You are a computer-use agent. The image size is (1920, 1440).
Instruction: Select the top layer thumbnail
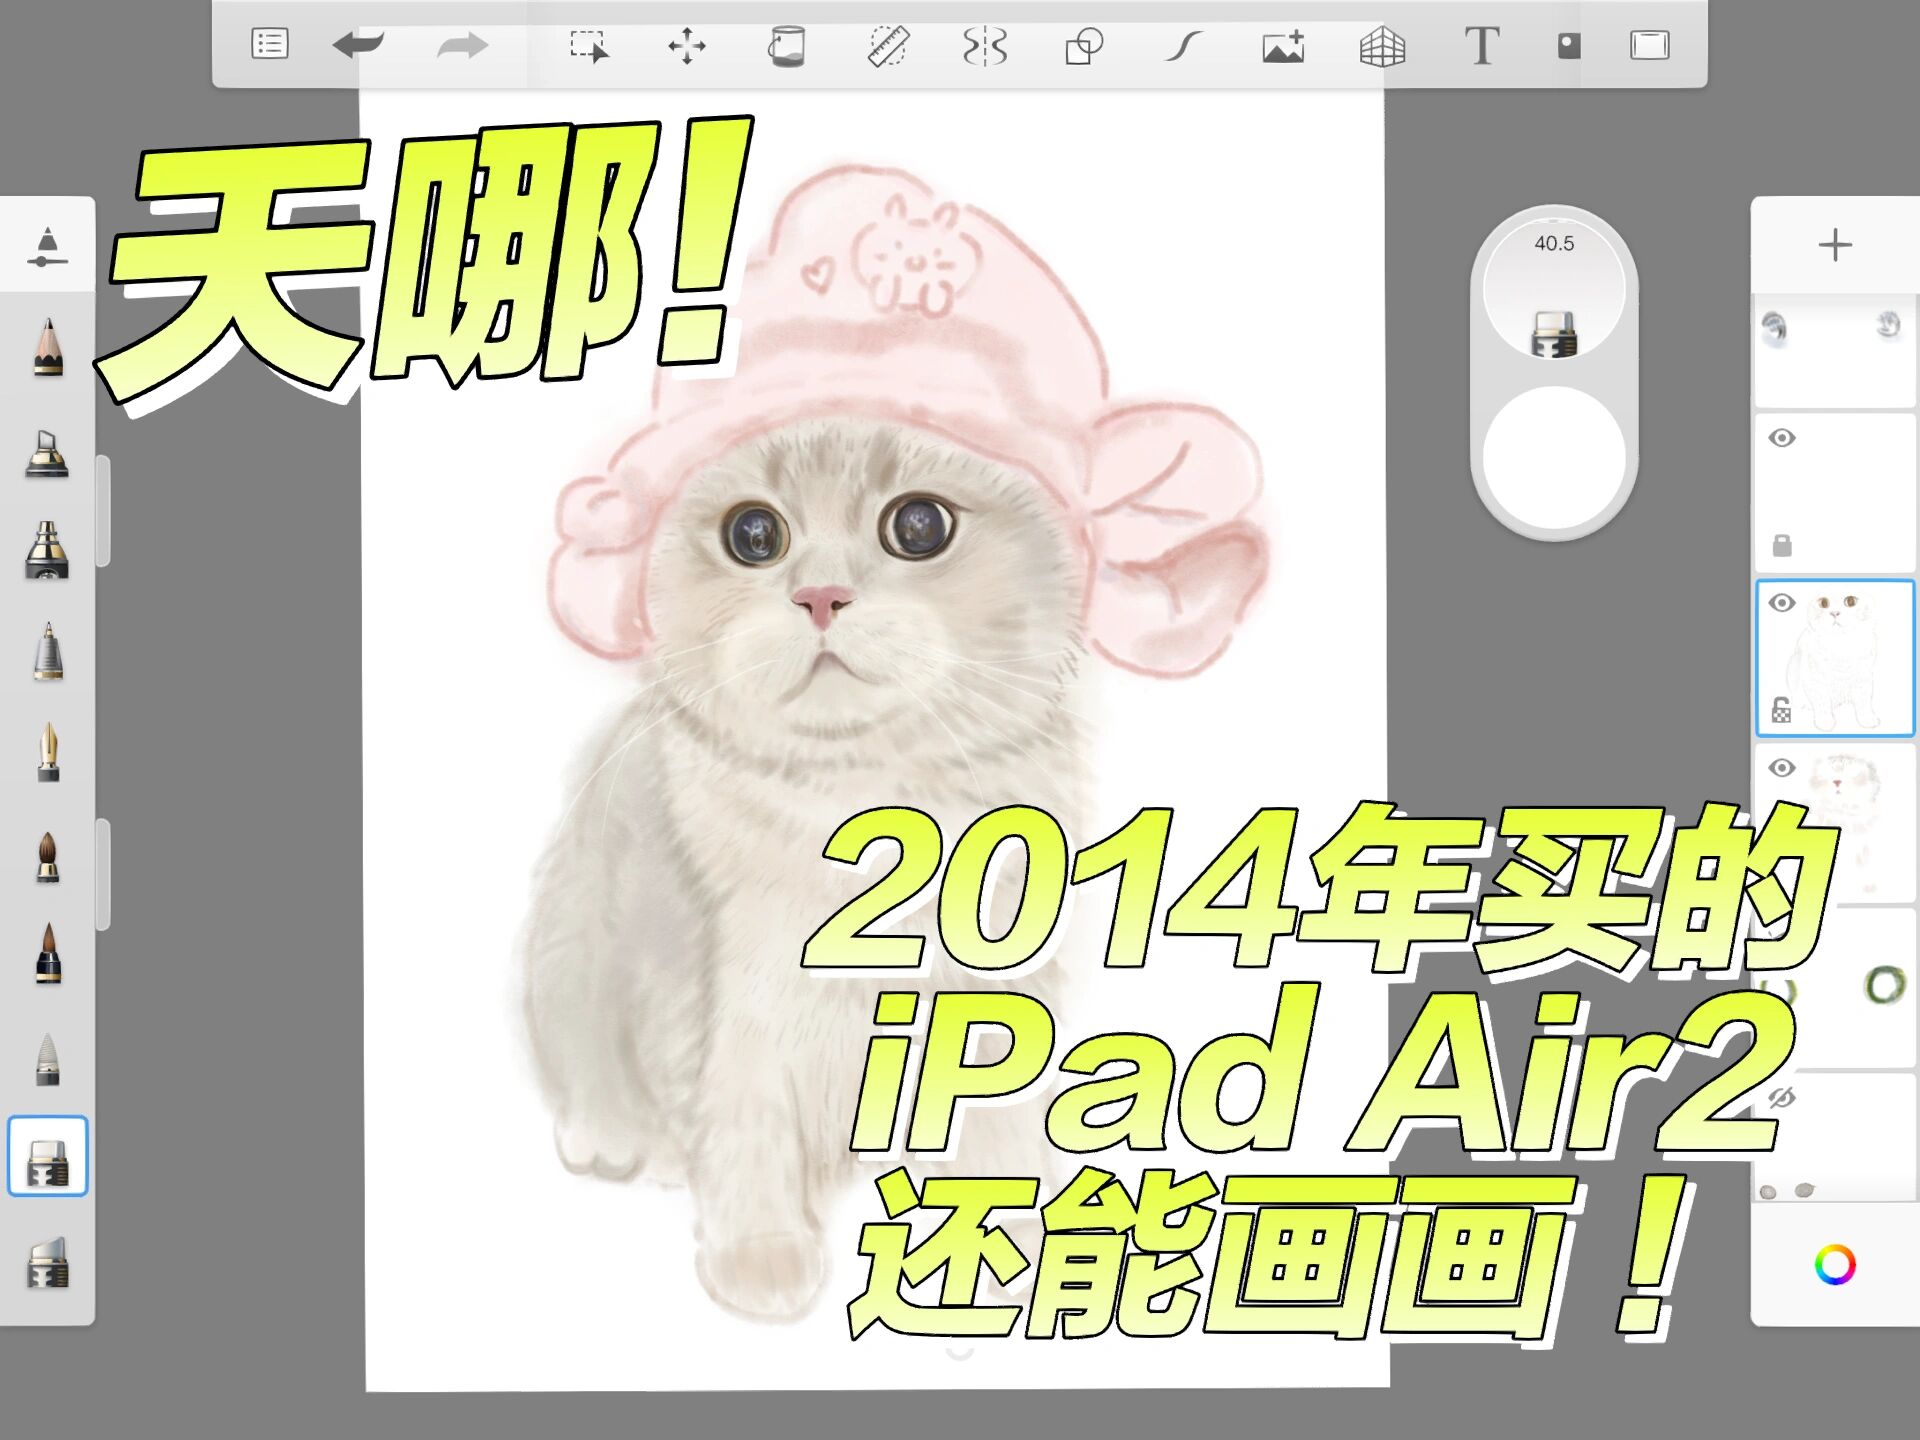click(x=1835, y=351)
